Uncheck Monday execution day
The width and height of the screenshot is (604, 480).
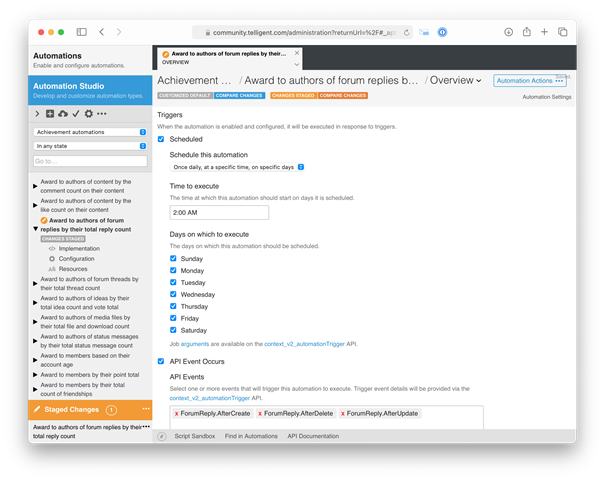(x=173, y=270)
